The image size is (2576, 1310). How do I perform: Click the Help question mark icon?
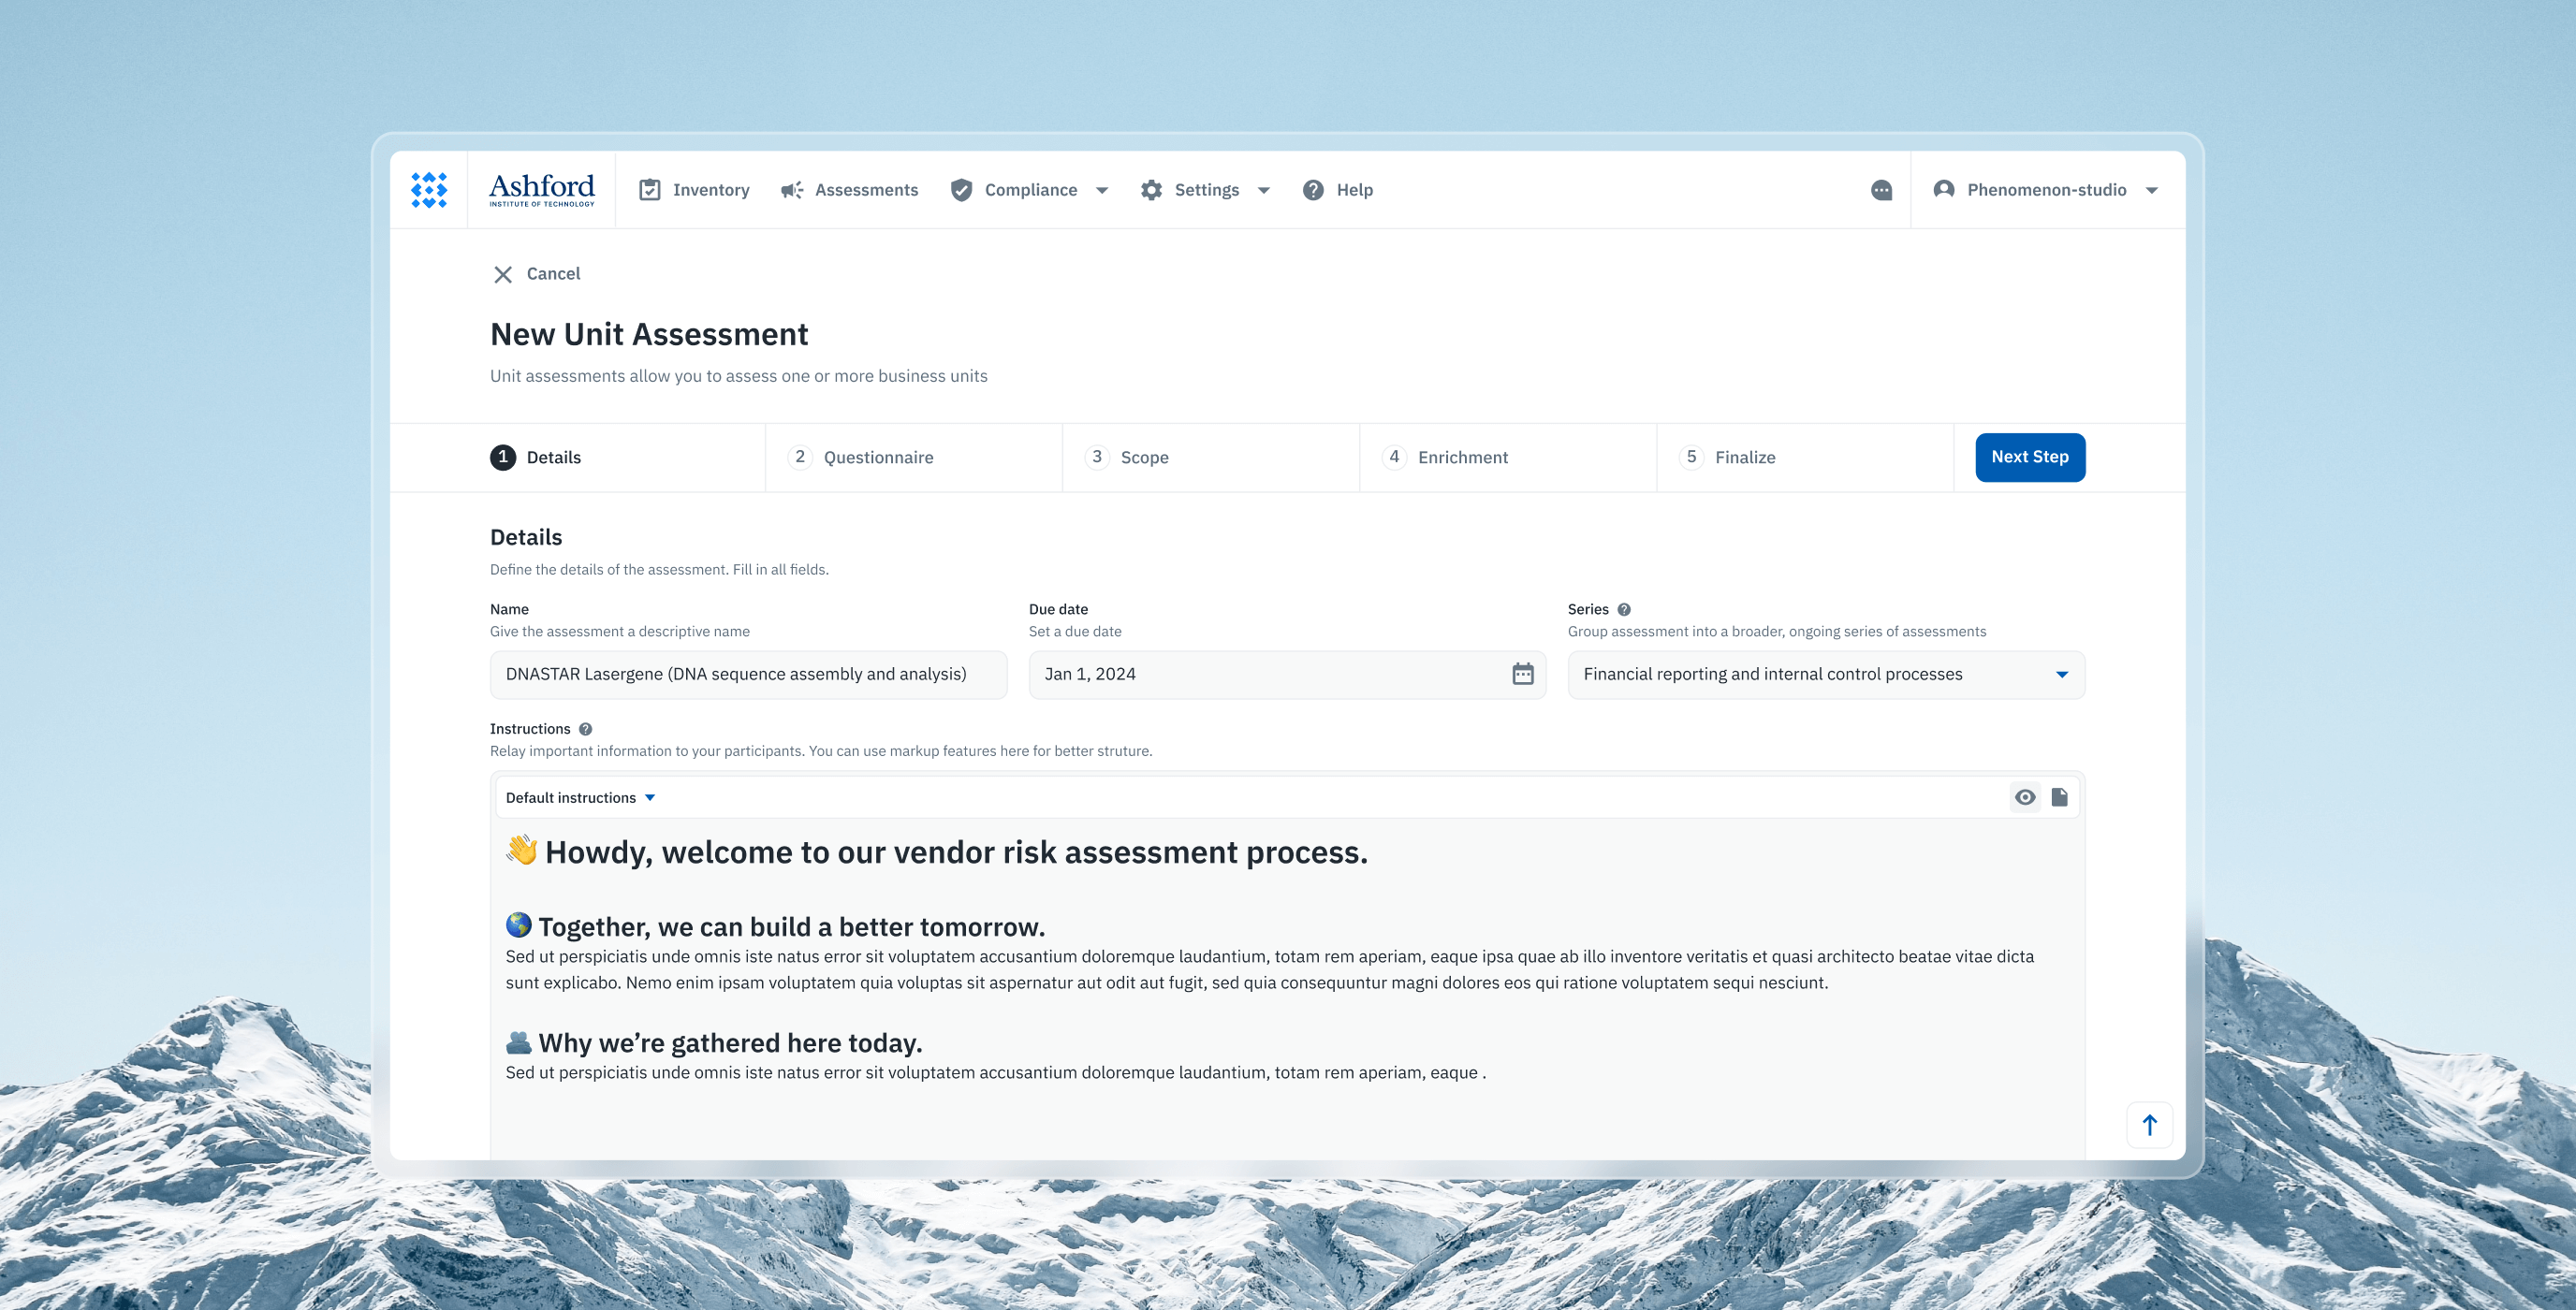coord(1311,189)
